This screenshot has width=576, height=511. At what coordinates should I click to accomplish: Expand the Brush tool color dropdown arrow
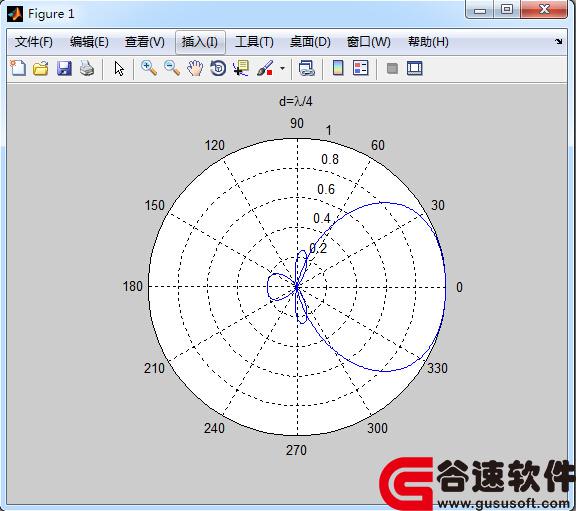(x=282, y=68)
